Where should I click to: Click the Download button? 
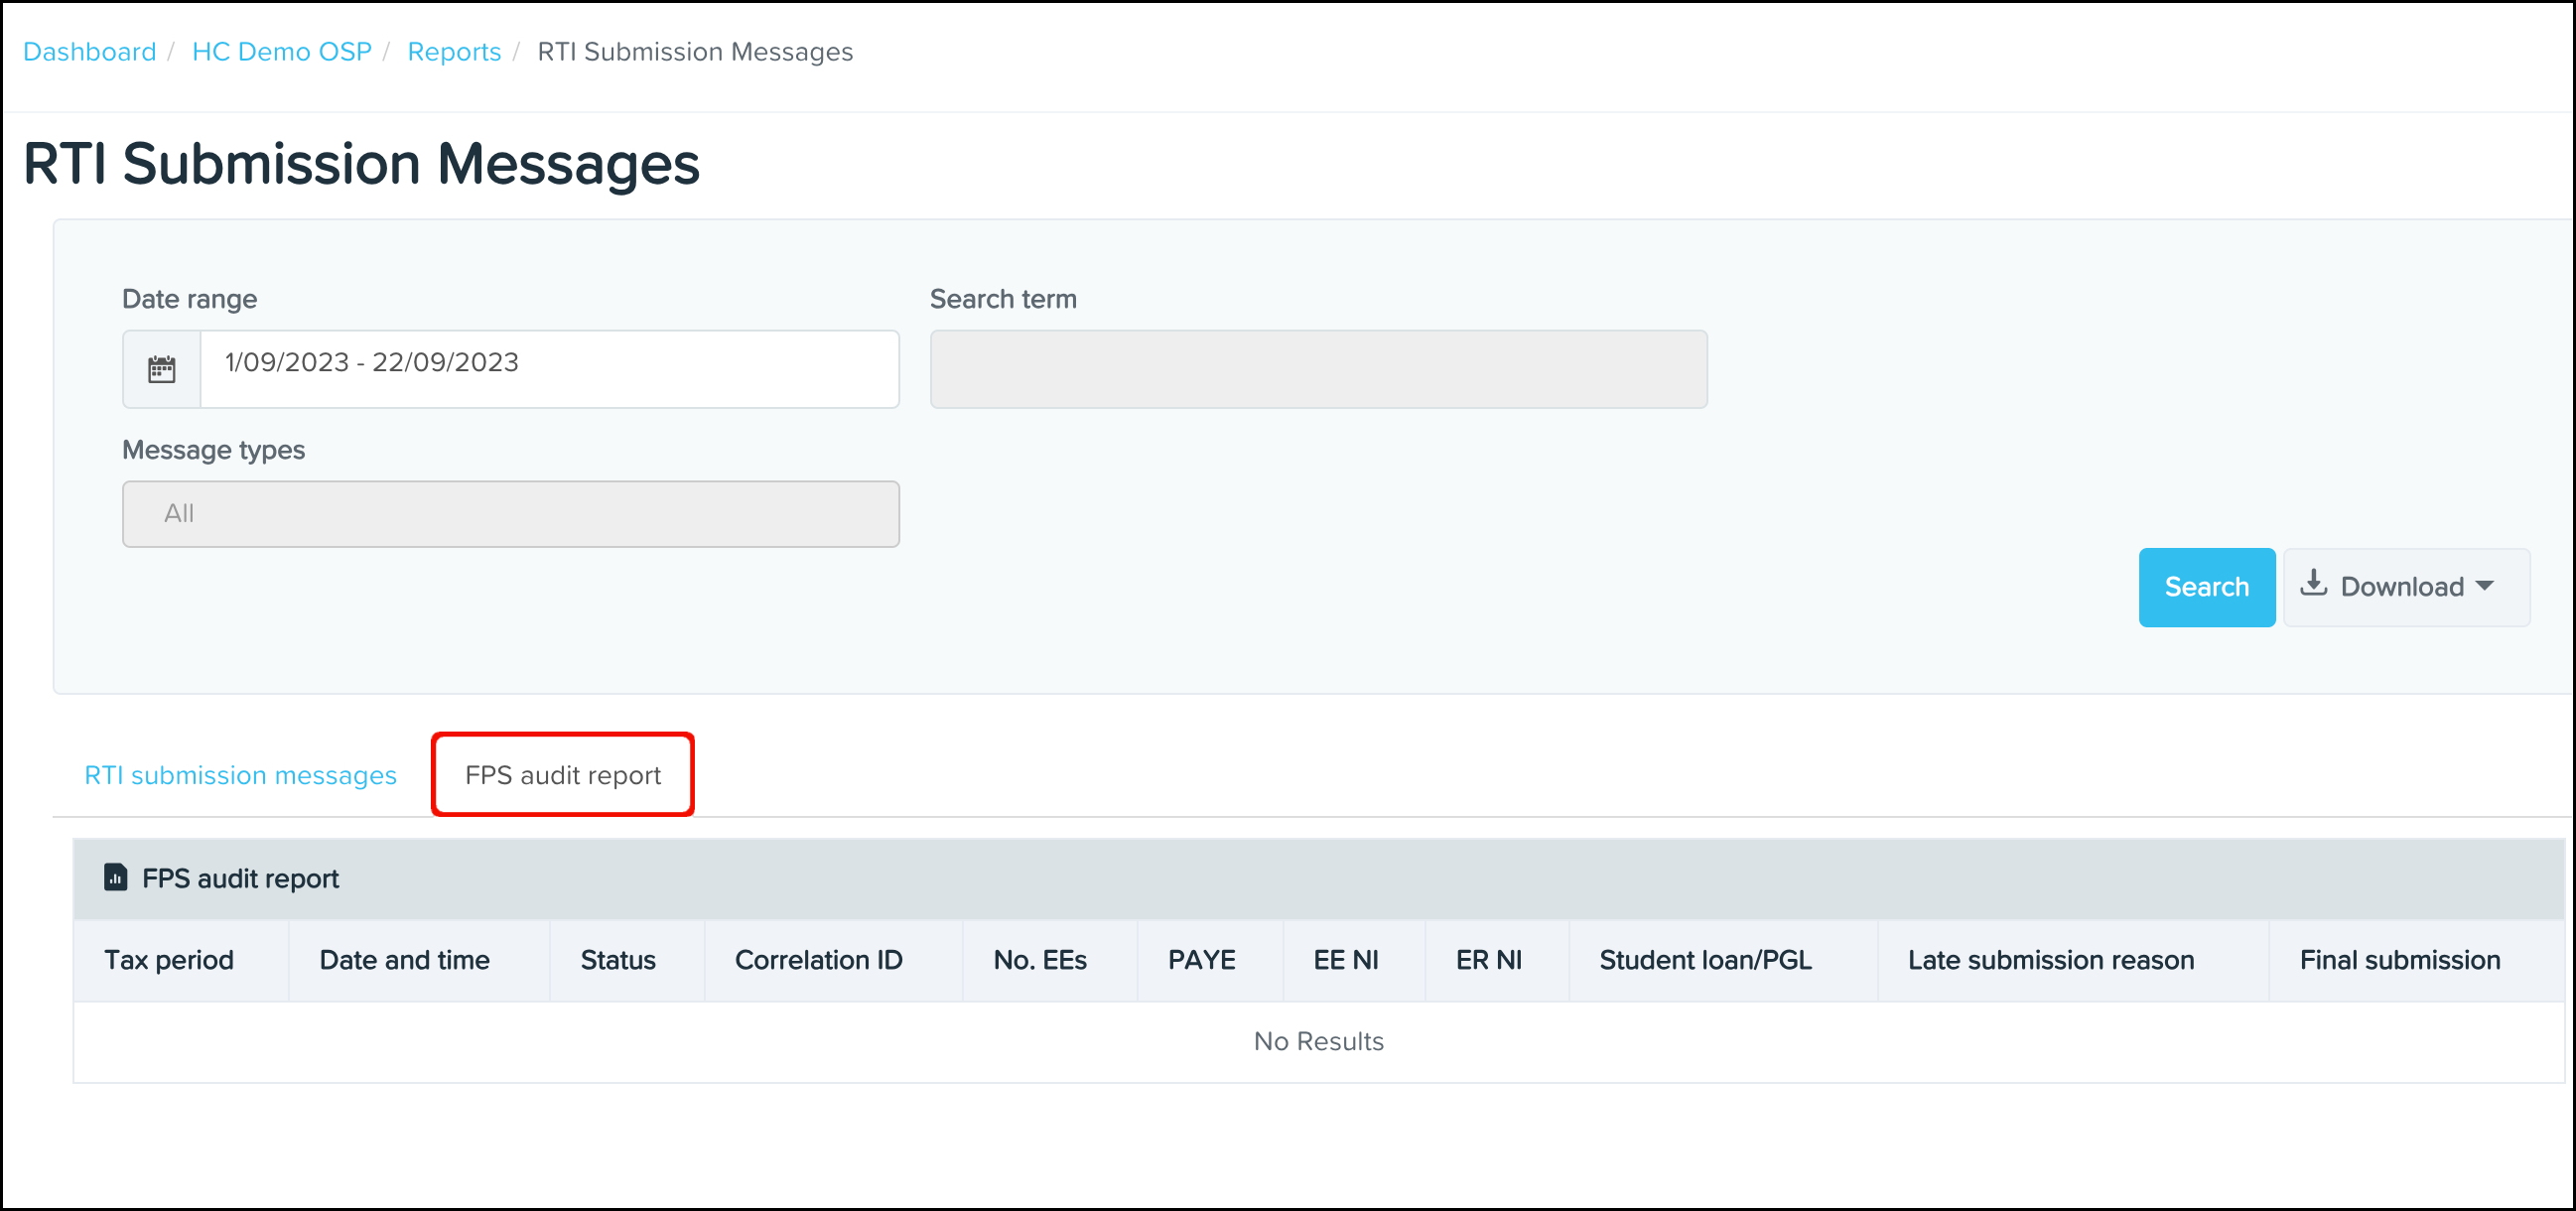[x=2406, y=587]
